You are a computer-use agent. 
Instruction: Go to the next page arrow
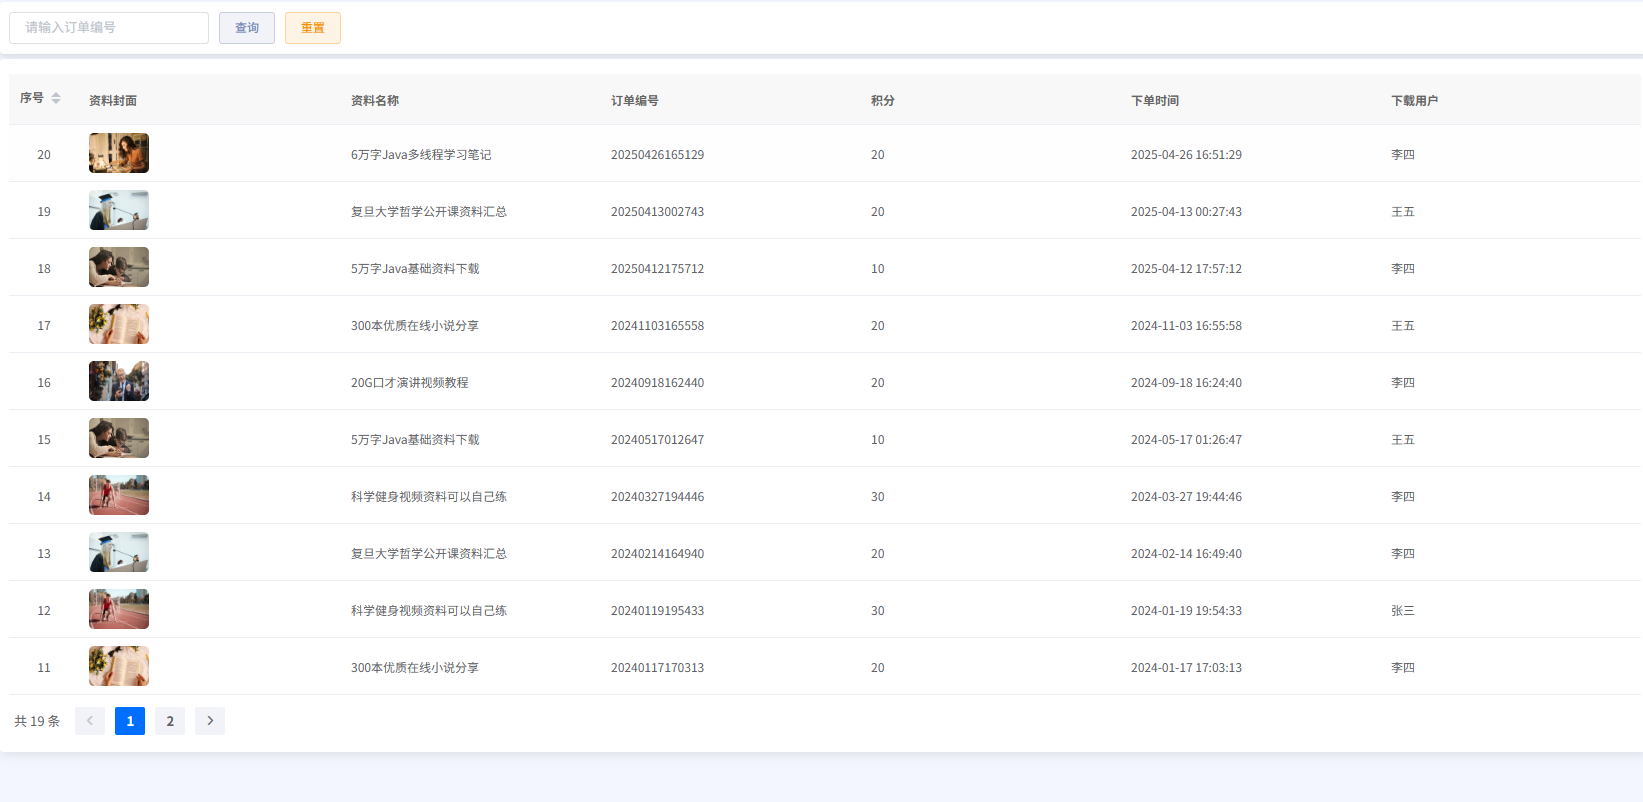point(210,721)
